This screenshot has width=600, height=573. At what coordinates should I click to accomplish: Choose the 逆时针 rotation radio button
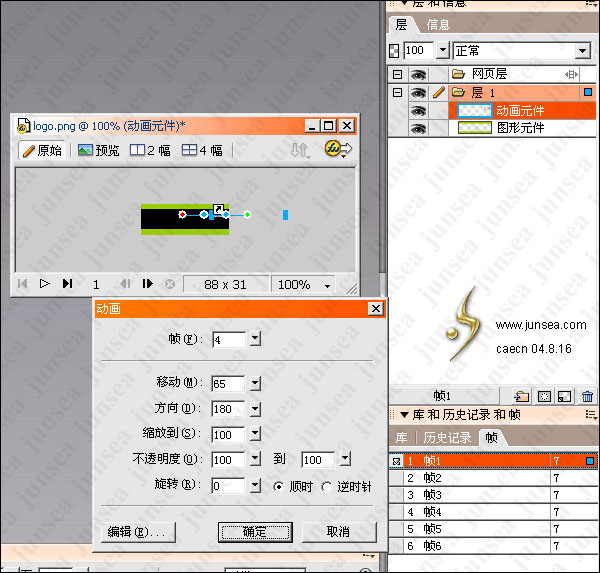327,486
